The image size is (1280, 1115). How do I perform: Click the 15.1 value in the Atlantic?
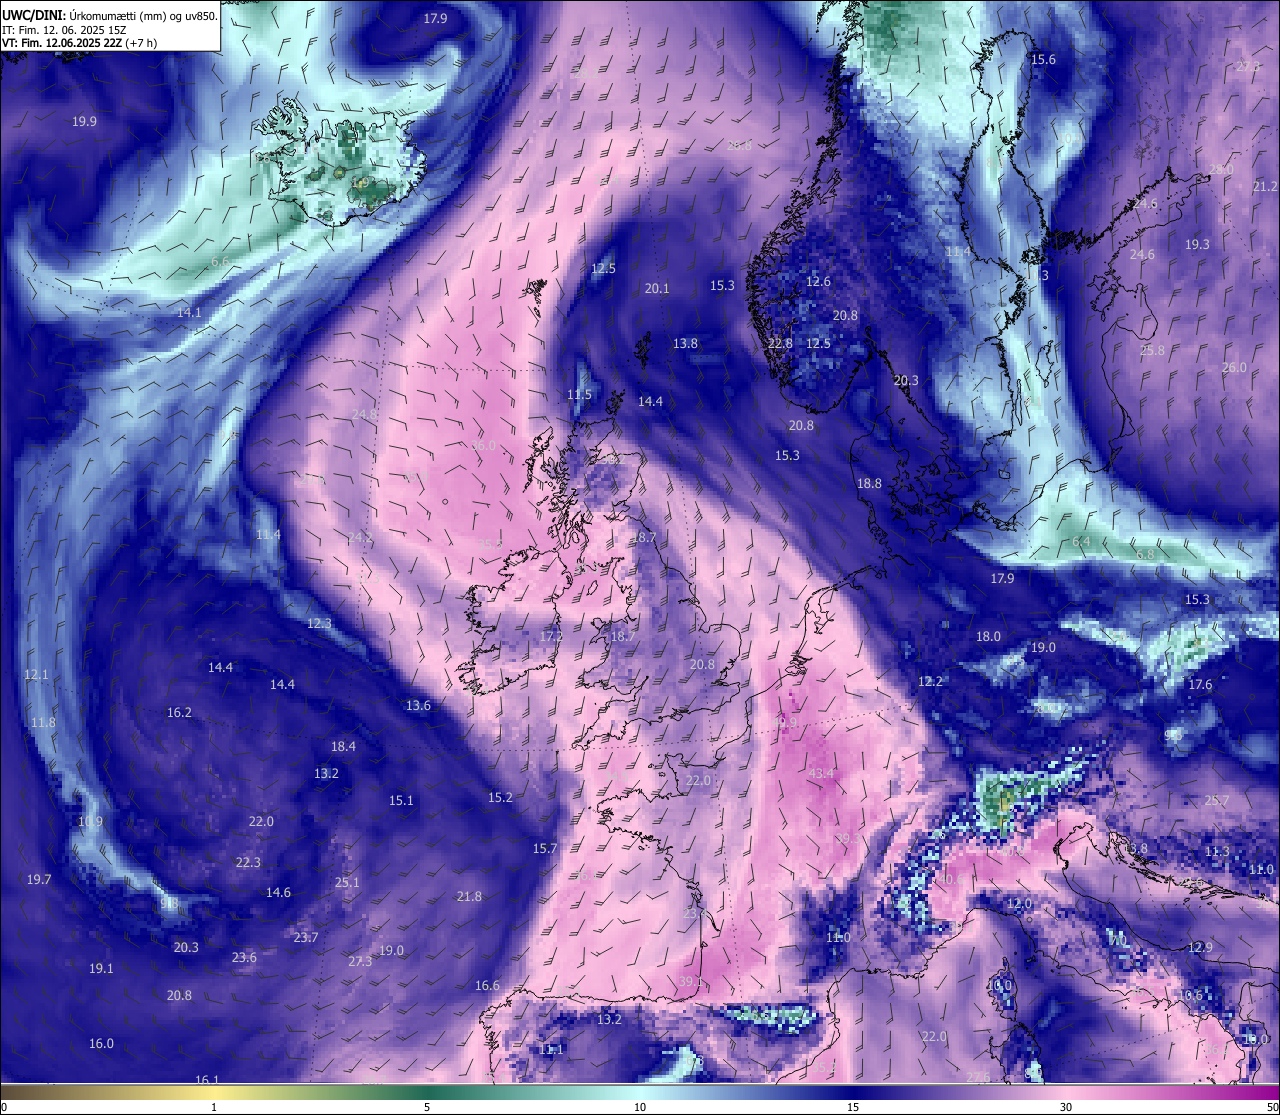(401, 801)
